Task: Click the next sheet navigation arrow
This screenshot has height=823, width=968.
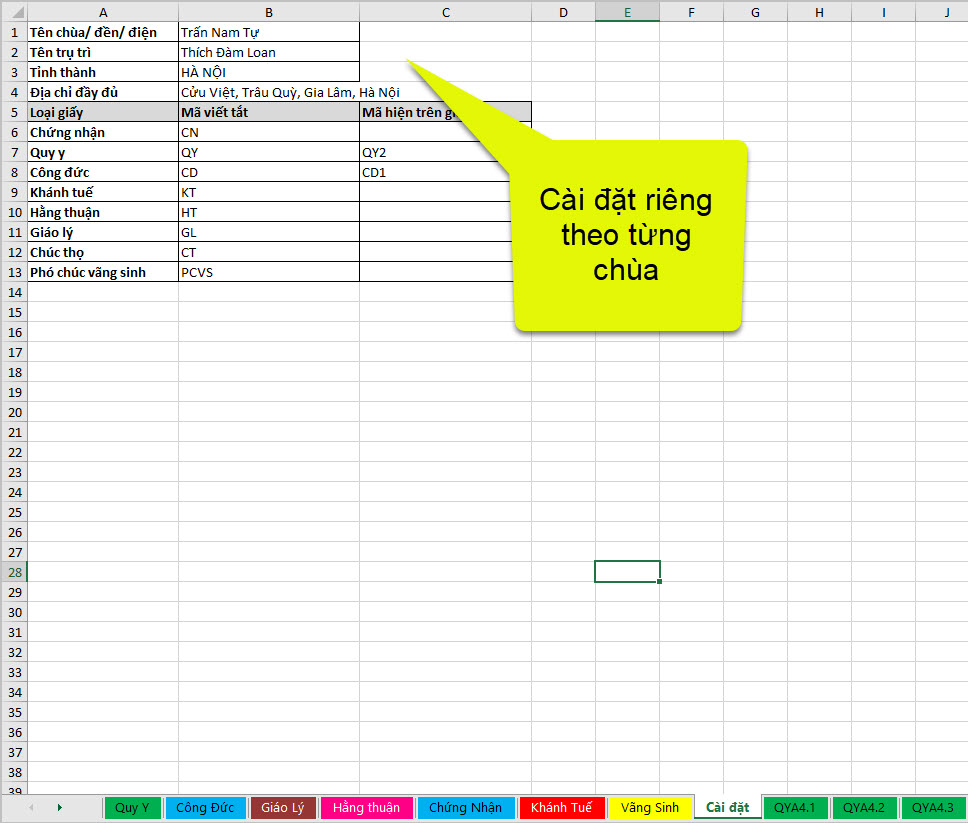Action: tap(60, 808)
